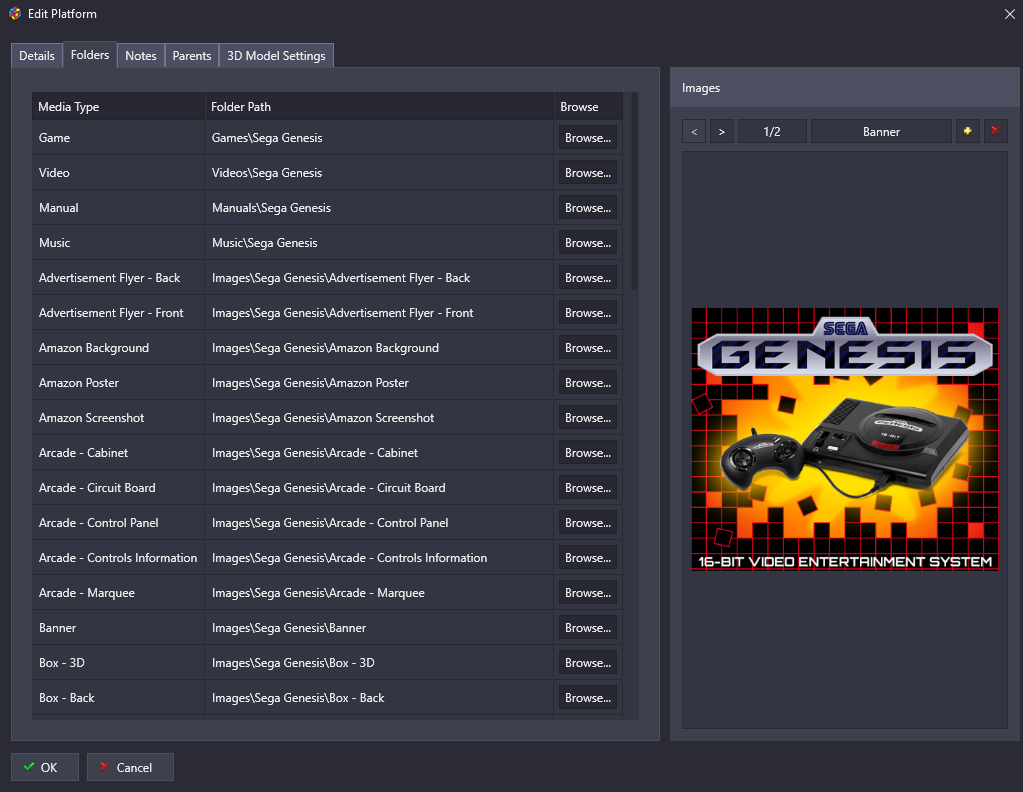Viewport: 1023px width, 792px height.
Task: Select the Game media type cell
Action: (118, 138)
